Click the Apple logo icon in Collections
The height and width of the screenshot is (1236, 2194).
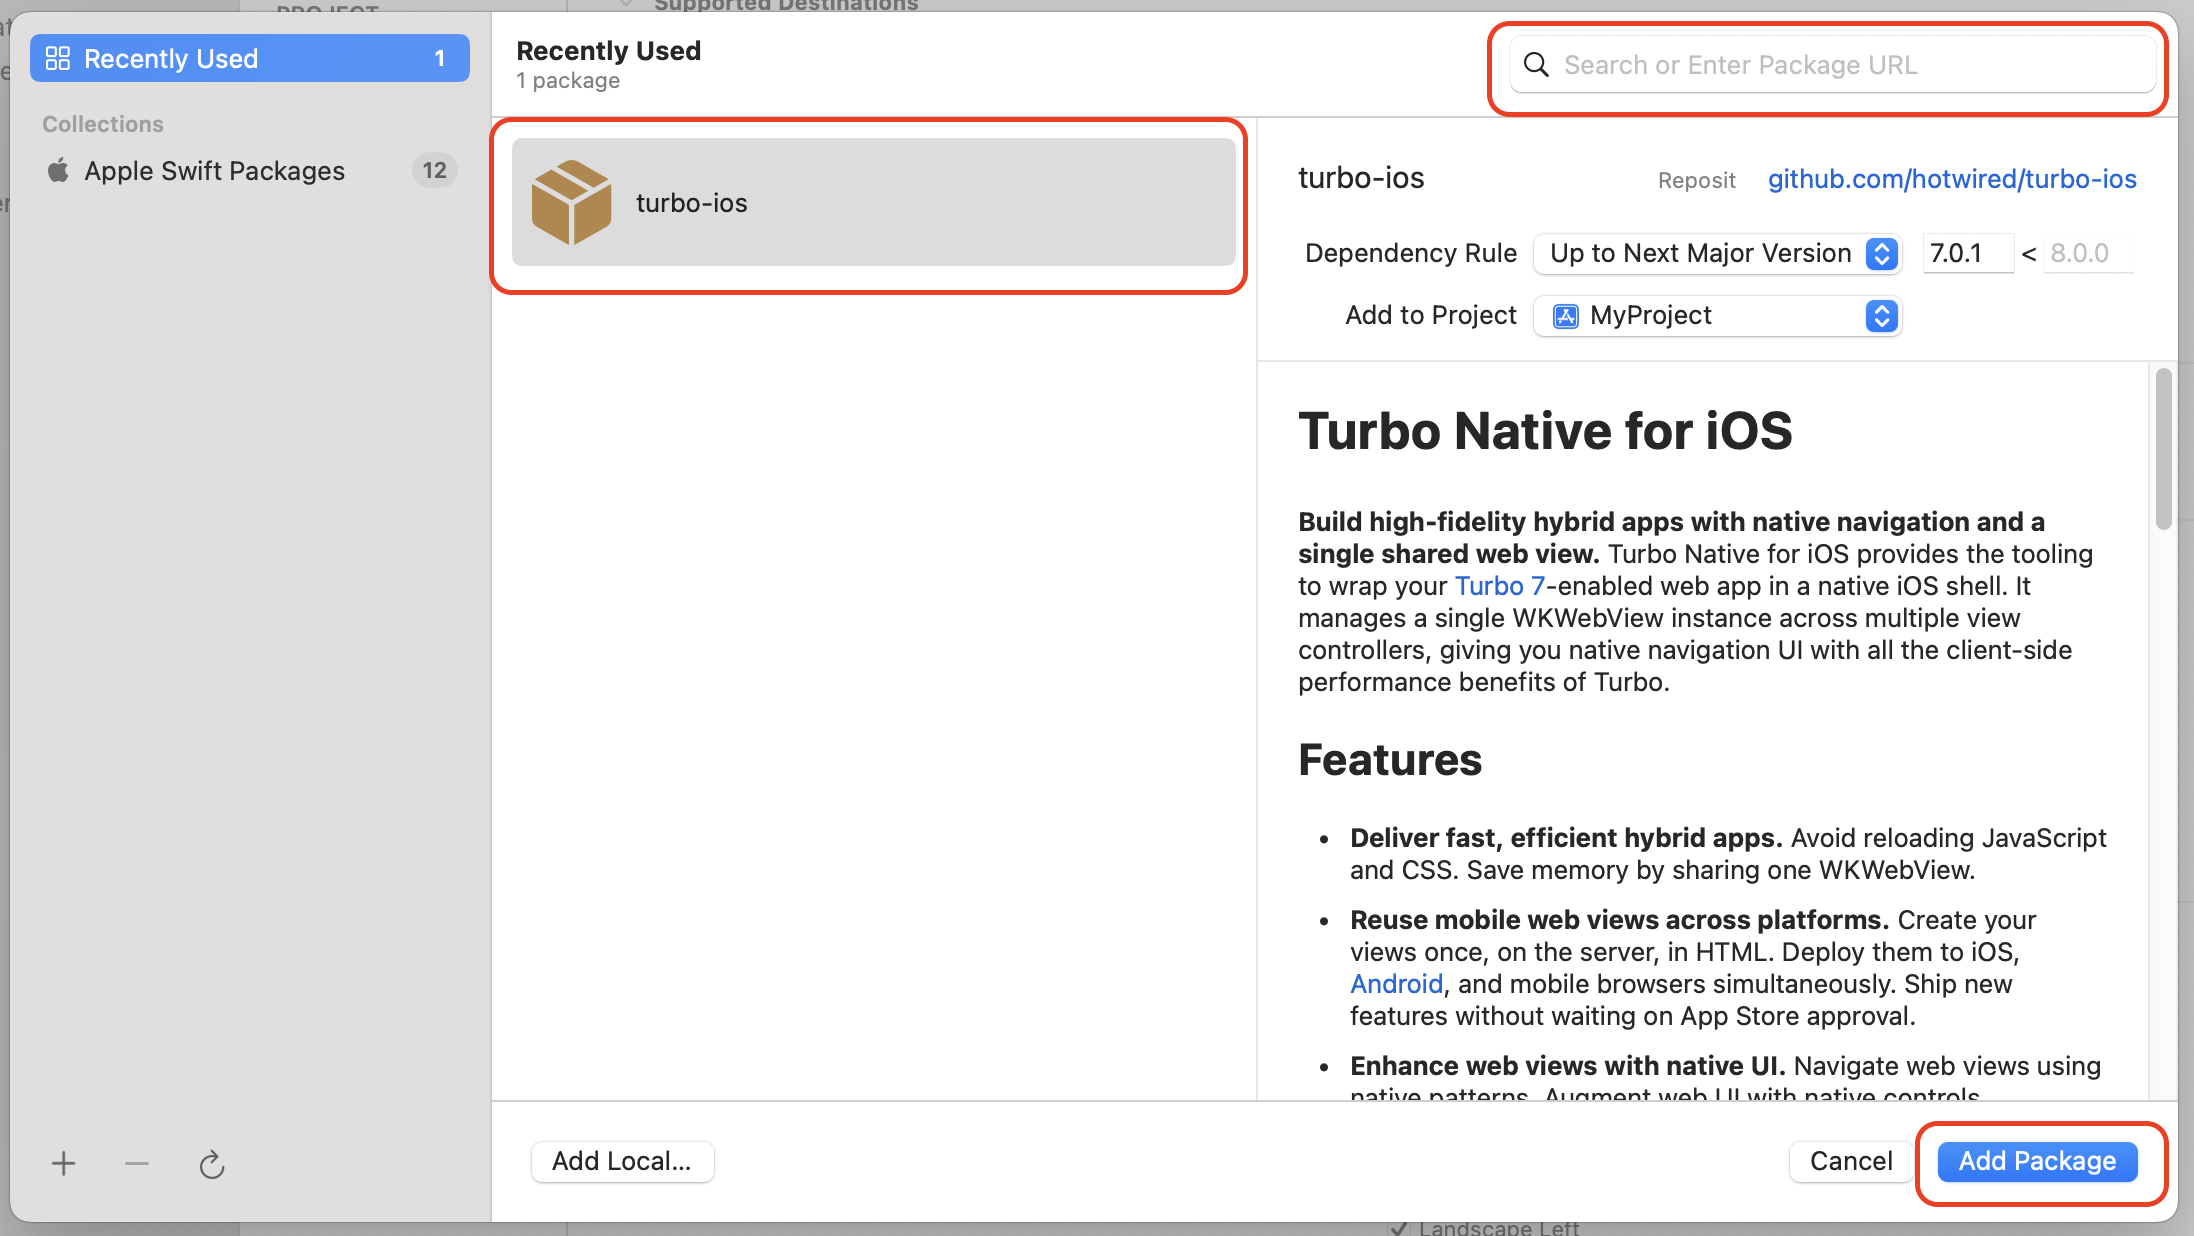[59, 170]
